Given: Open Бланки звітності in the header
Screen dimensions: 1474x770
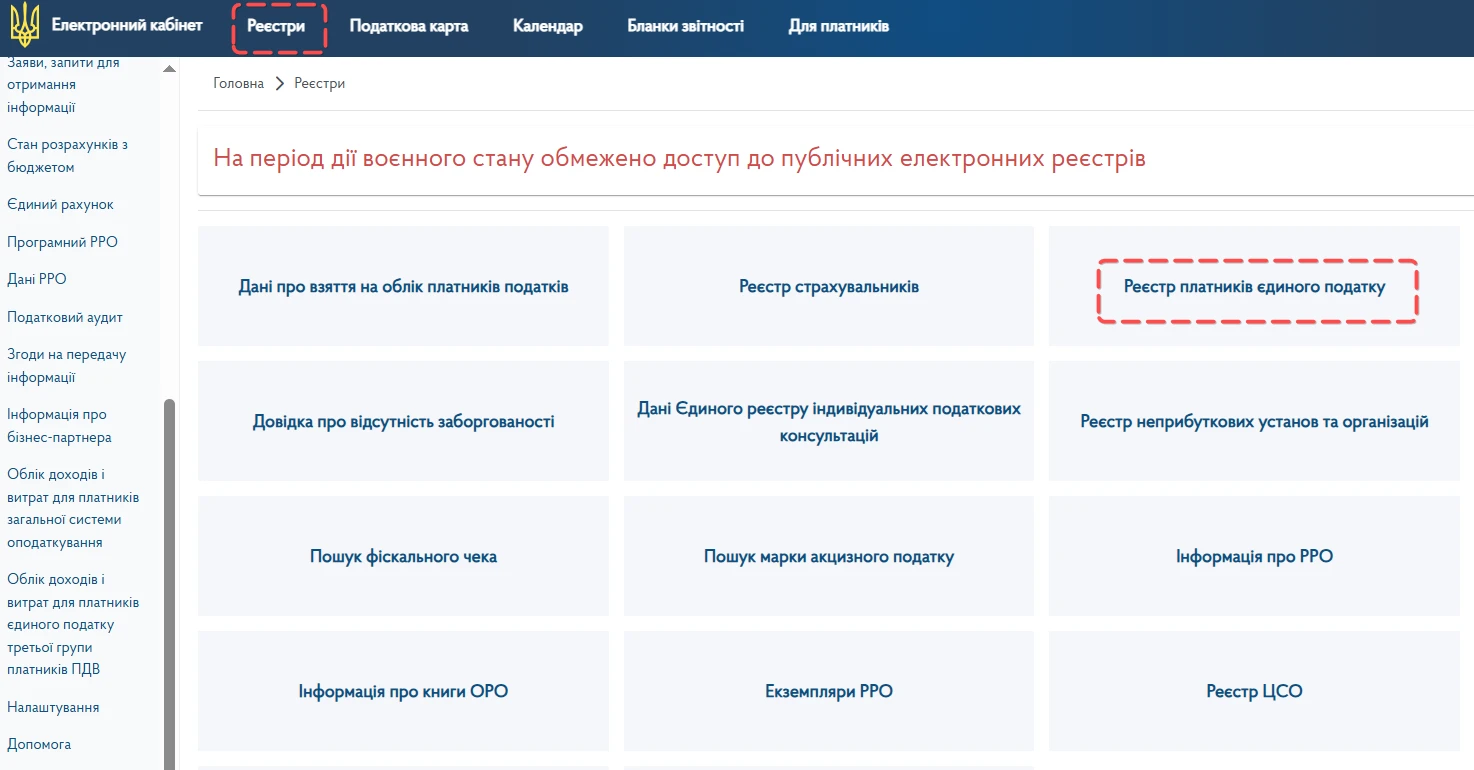Looking at the screenshot, I should pyautogui.click(x=685, y=26).
